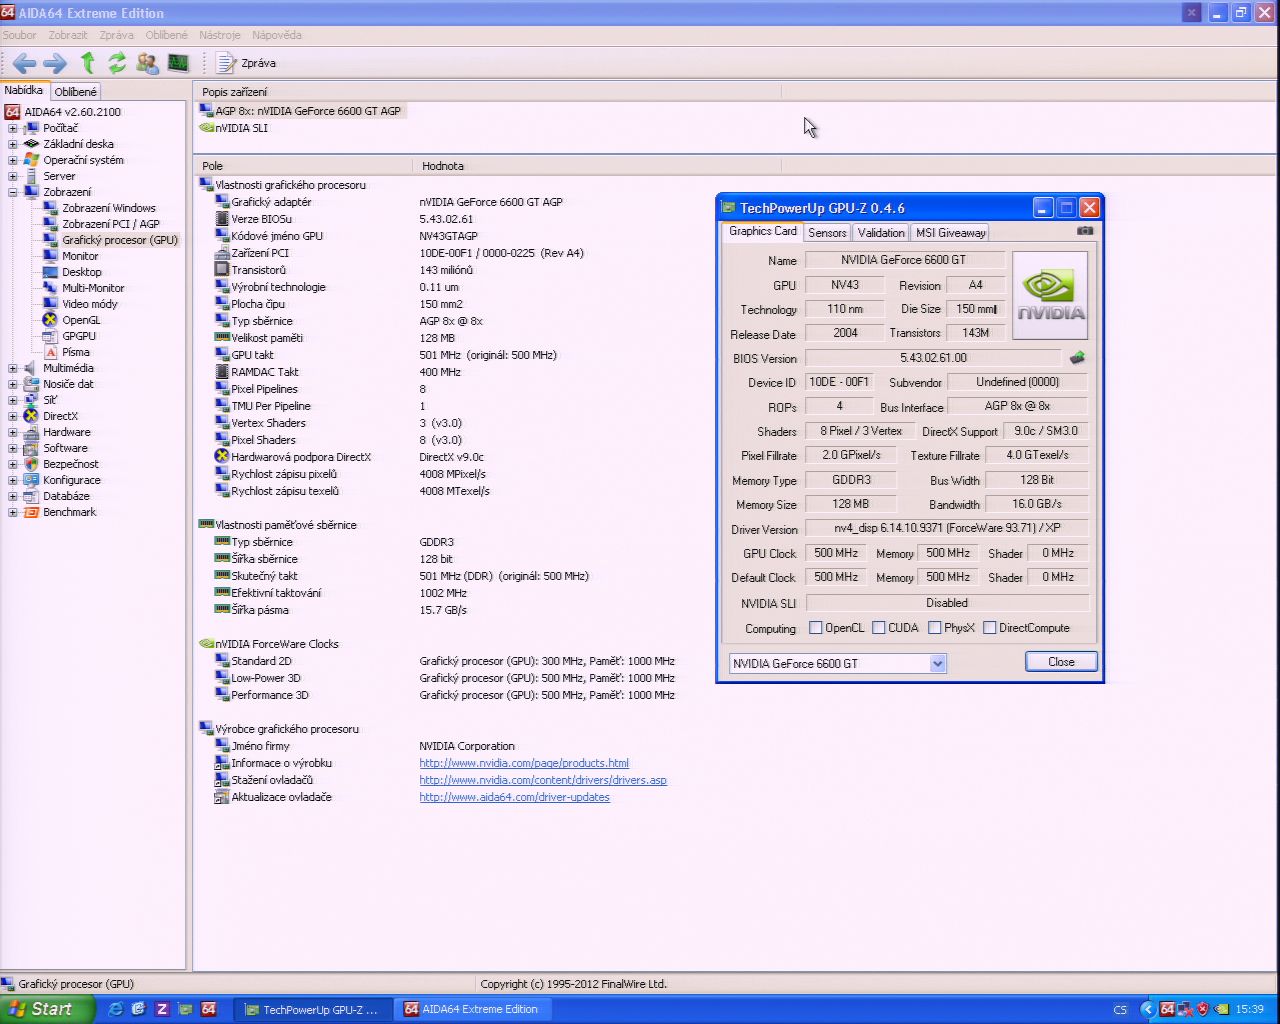Viewport: 1280px width, 1024px height.
Task: Select the Monitor tree item
Action: coord(80,256)
